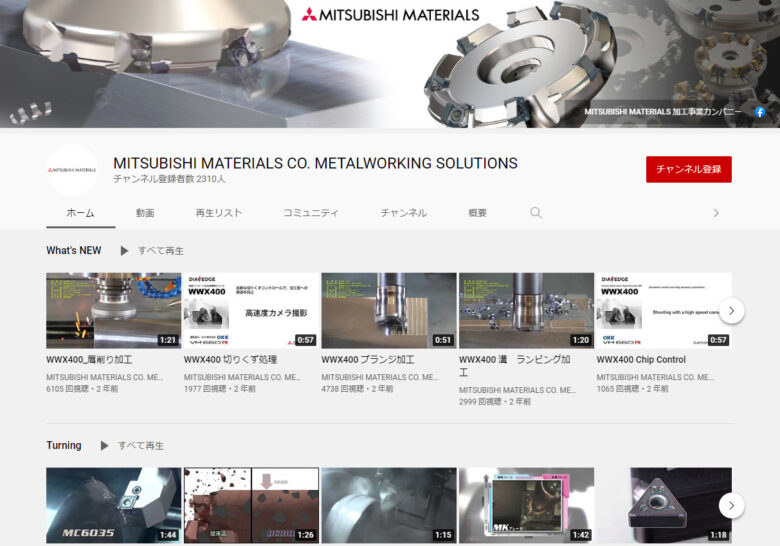The width and height of the screenshot is (780, 546).
Task: Open the 1:26 Turning video thumbnail
Action: click(251, 505)
